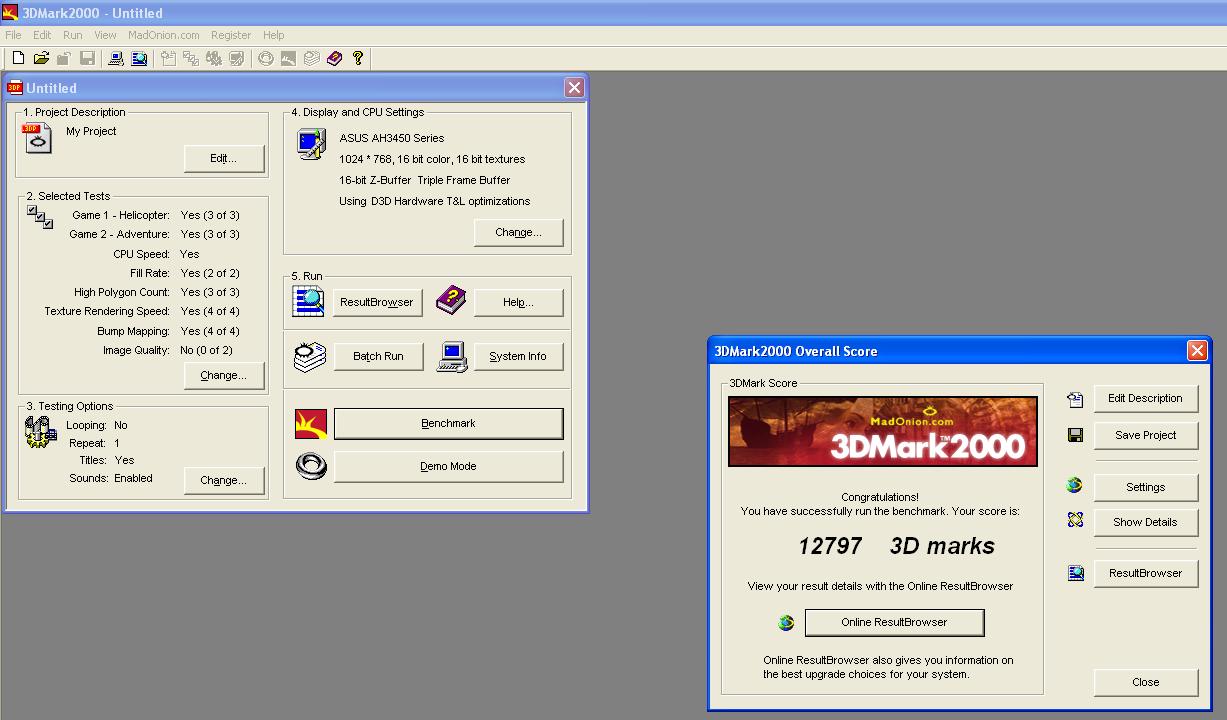This screenshot has height=720, width=1227.
Task: Click the Image Quality No (0 of 2) row
Action: pyautogui.click(x=168, y=350)
